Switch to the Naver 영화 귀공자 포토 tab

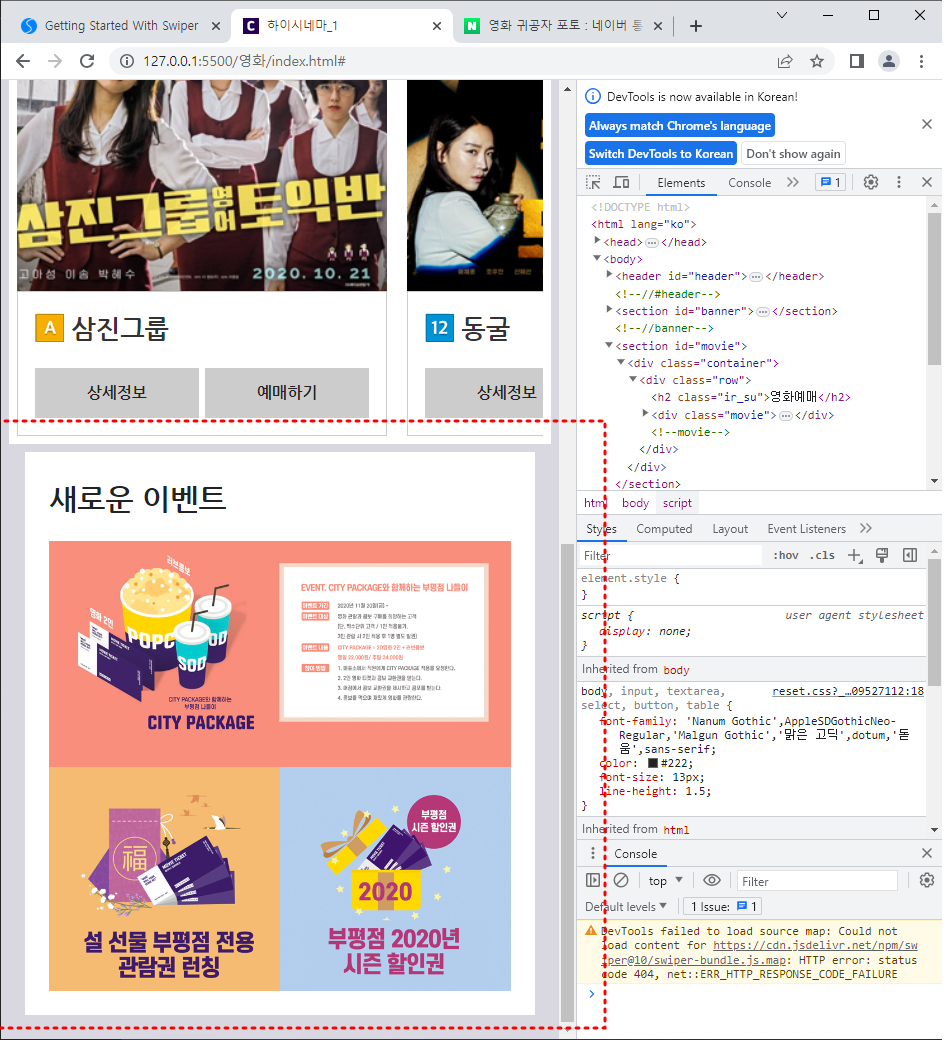563,26
